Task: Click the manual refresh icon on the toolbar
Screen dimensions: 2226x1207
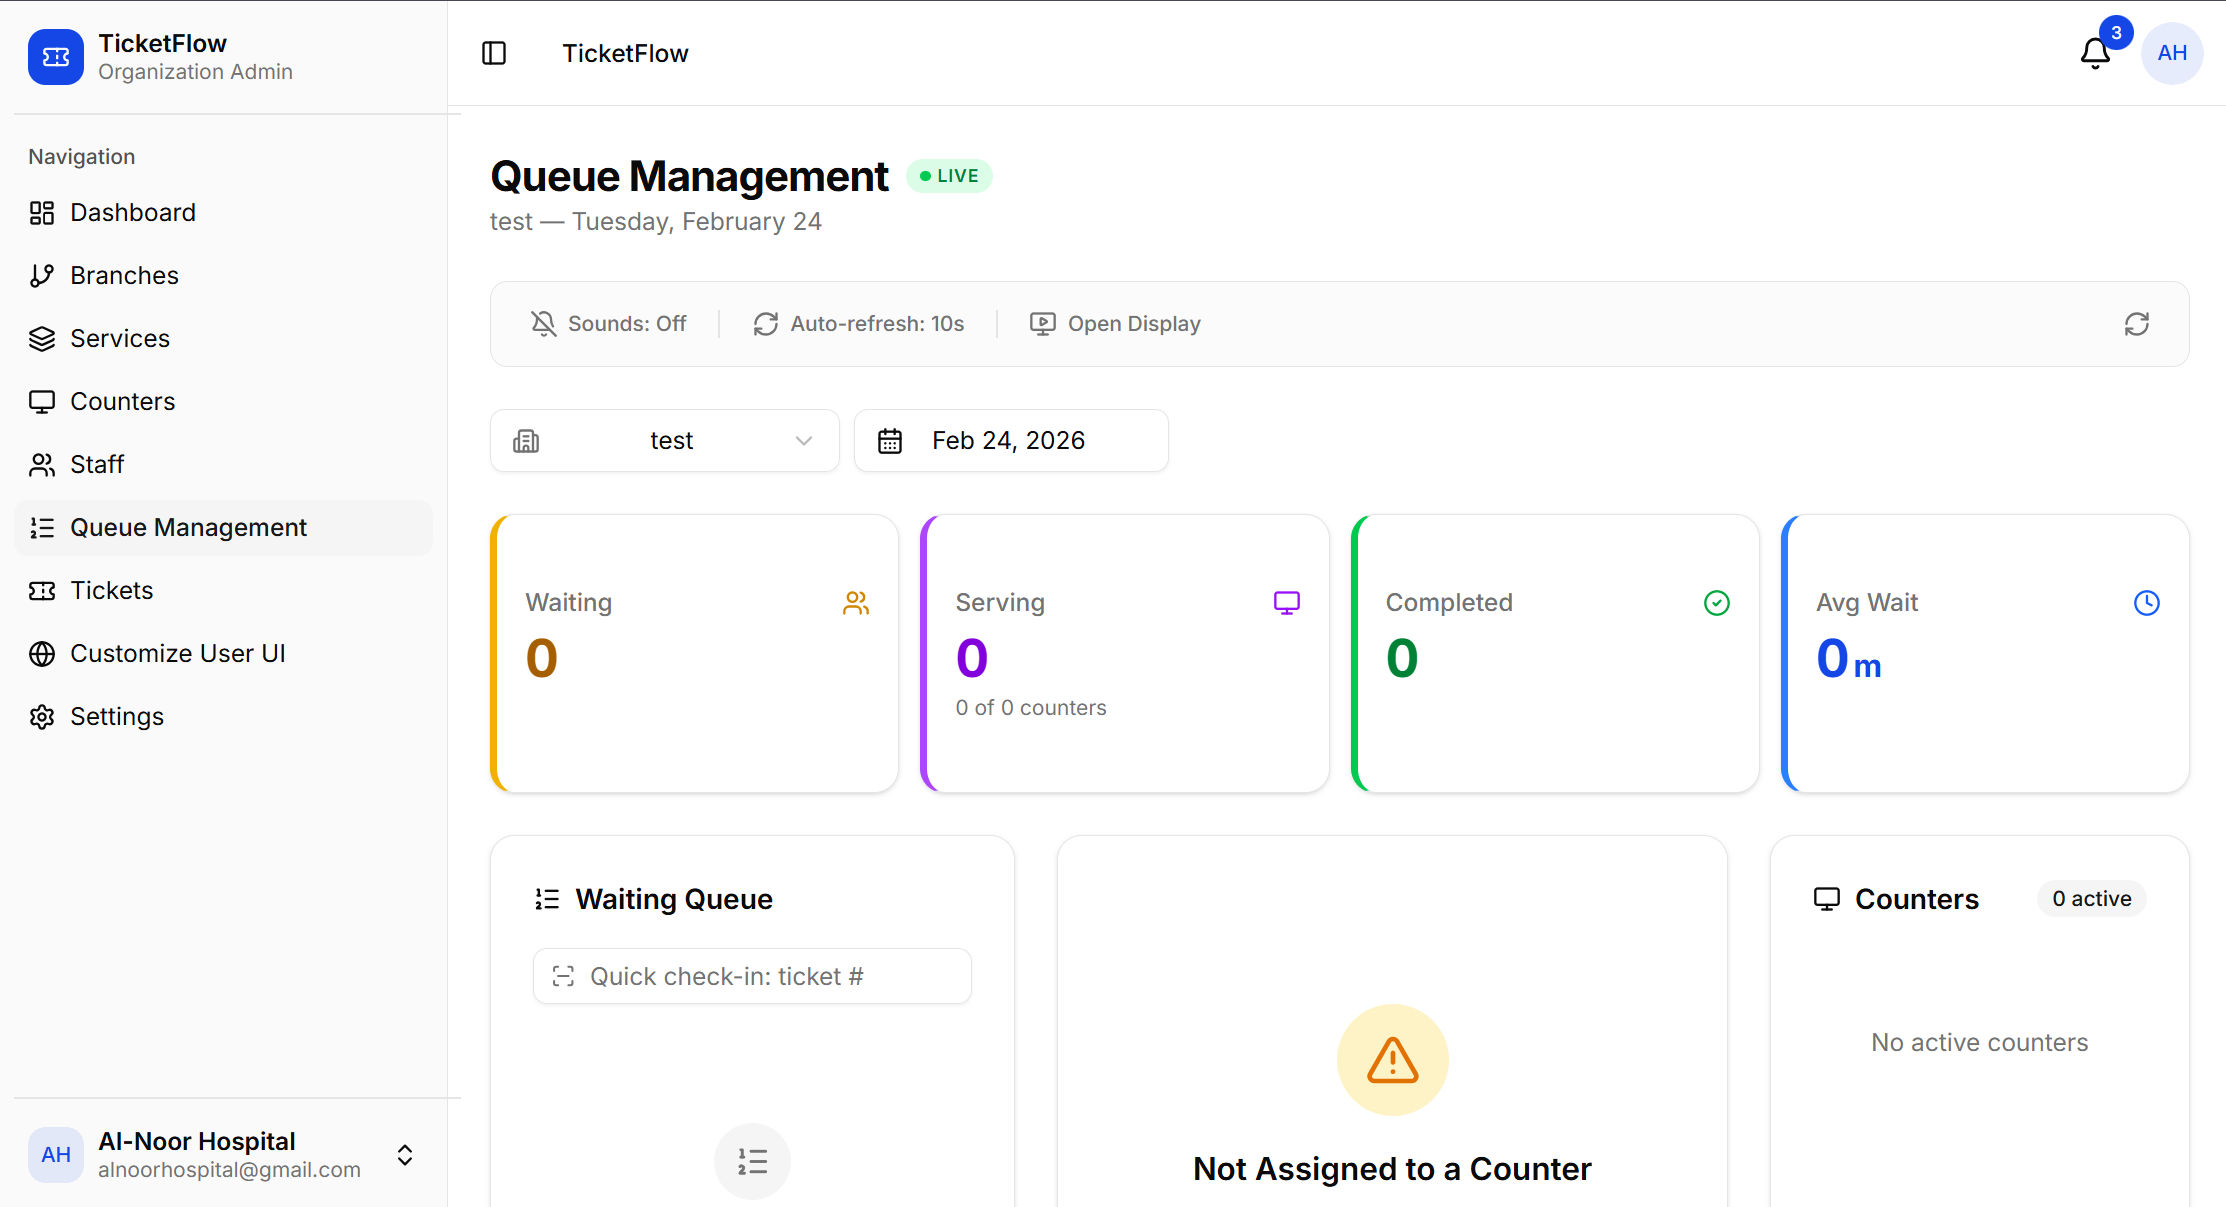Action: pos(2137,324)
